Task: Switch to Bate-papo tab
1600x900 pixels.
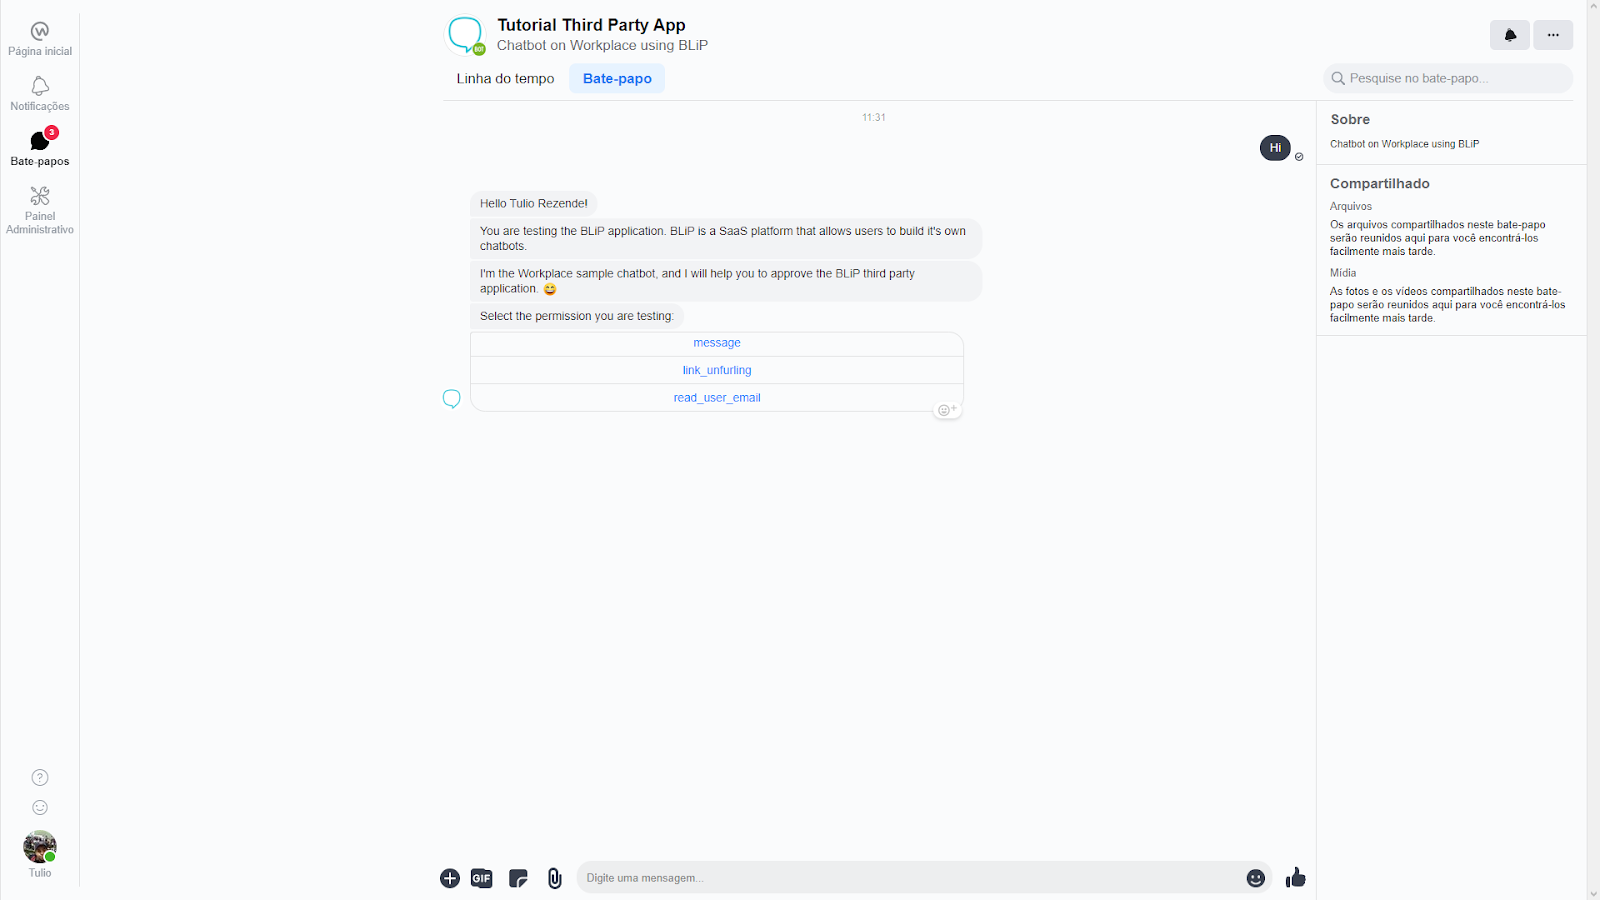Action: tap(617, 78)
